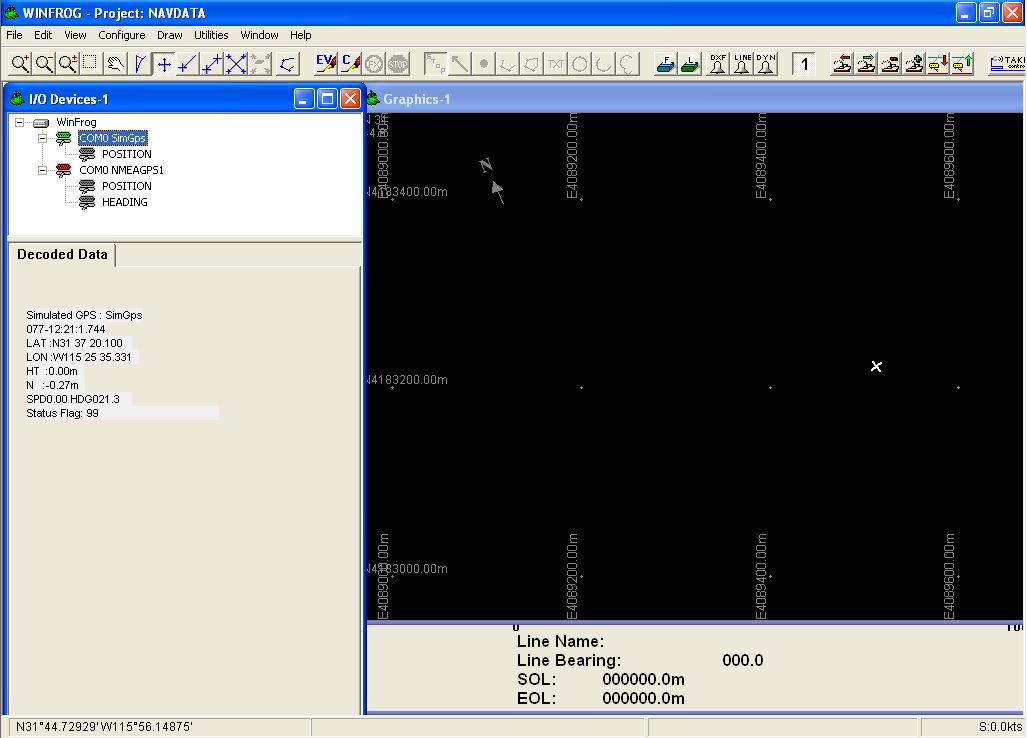Collapse the COM0 NMEAGPS1 branch

coord(43,170)
